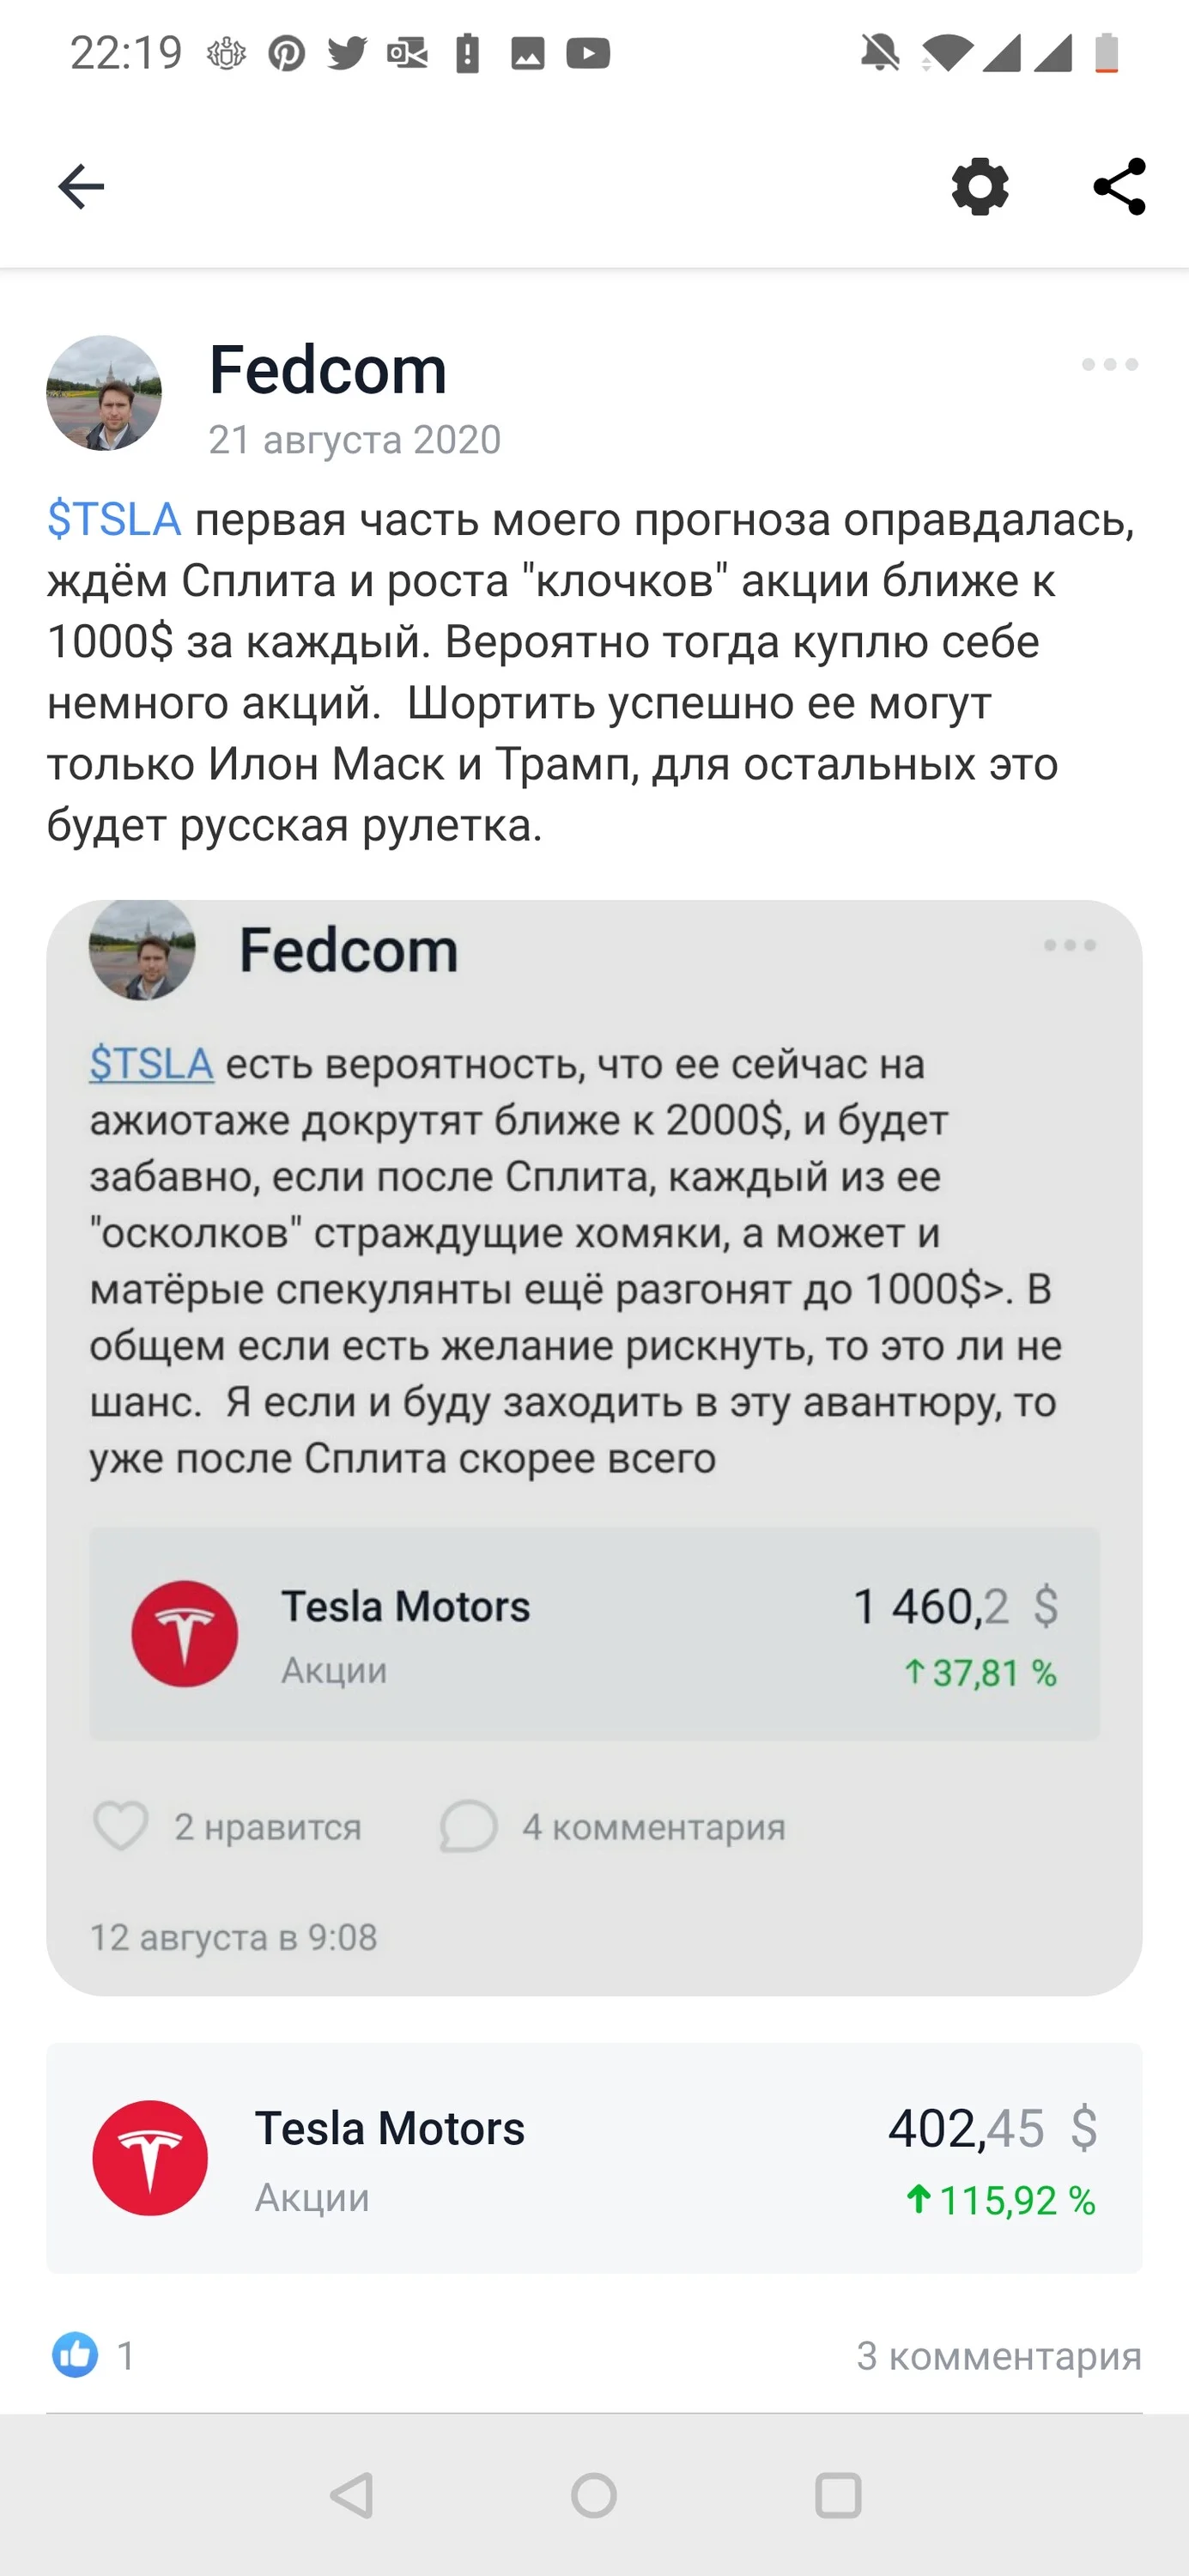Screen dimensions: 1189x2576
Task: Open the Fedcom author name at top
Action: click(328, 370)
